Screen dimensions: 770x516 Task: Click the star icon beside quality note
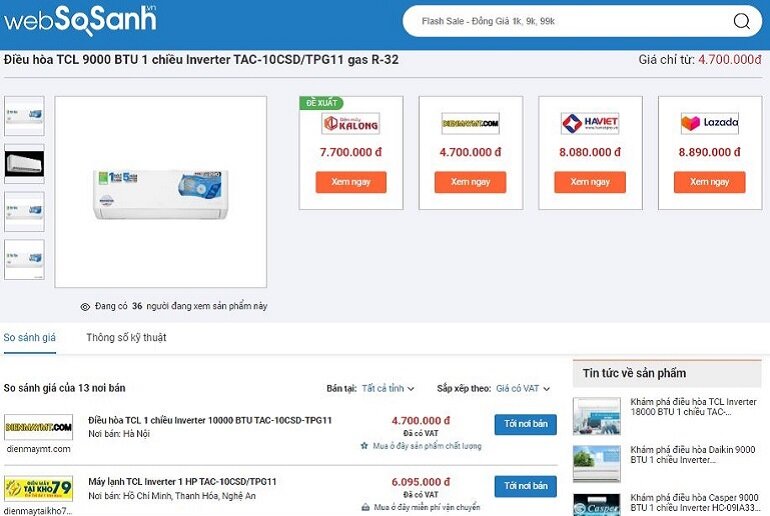364,446
